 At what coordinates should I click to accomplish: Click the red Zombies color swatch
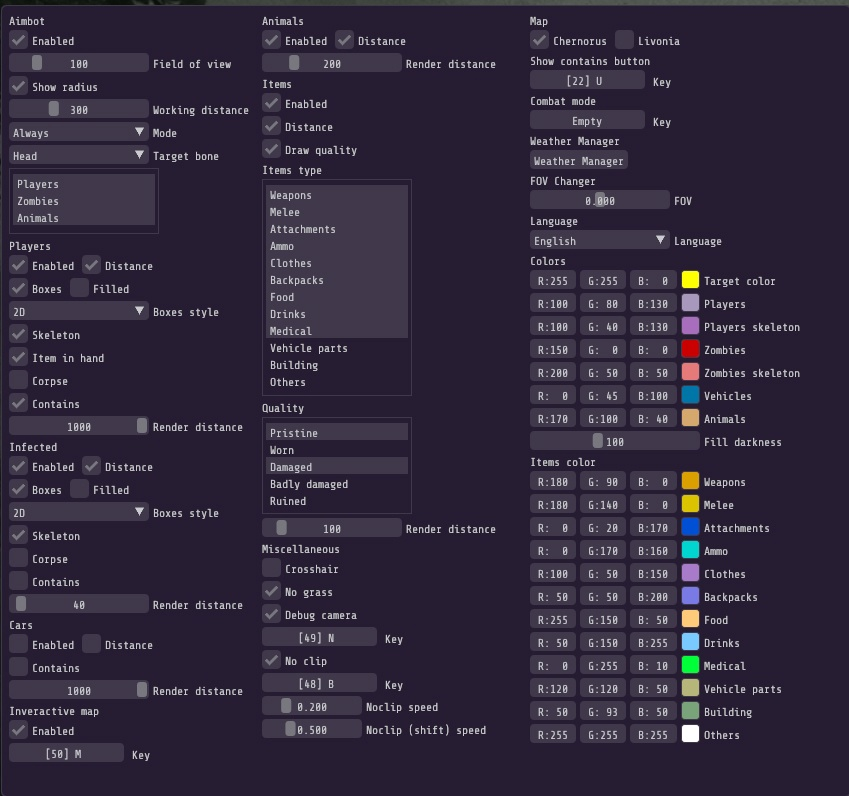[x=690, y=349]
